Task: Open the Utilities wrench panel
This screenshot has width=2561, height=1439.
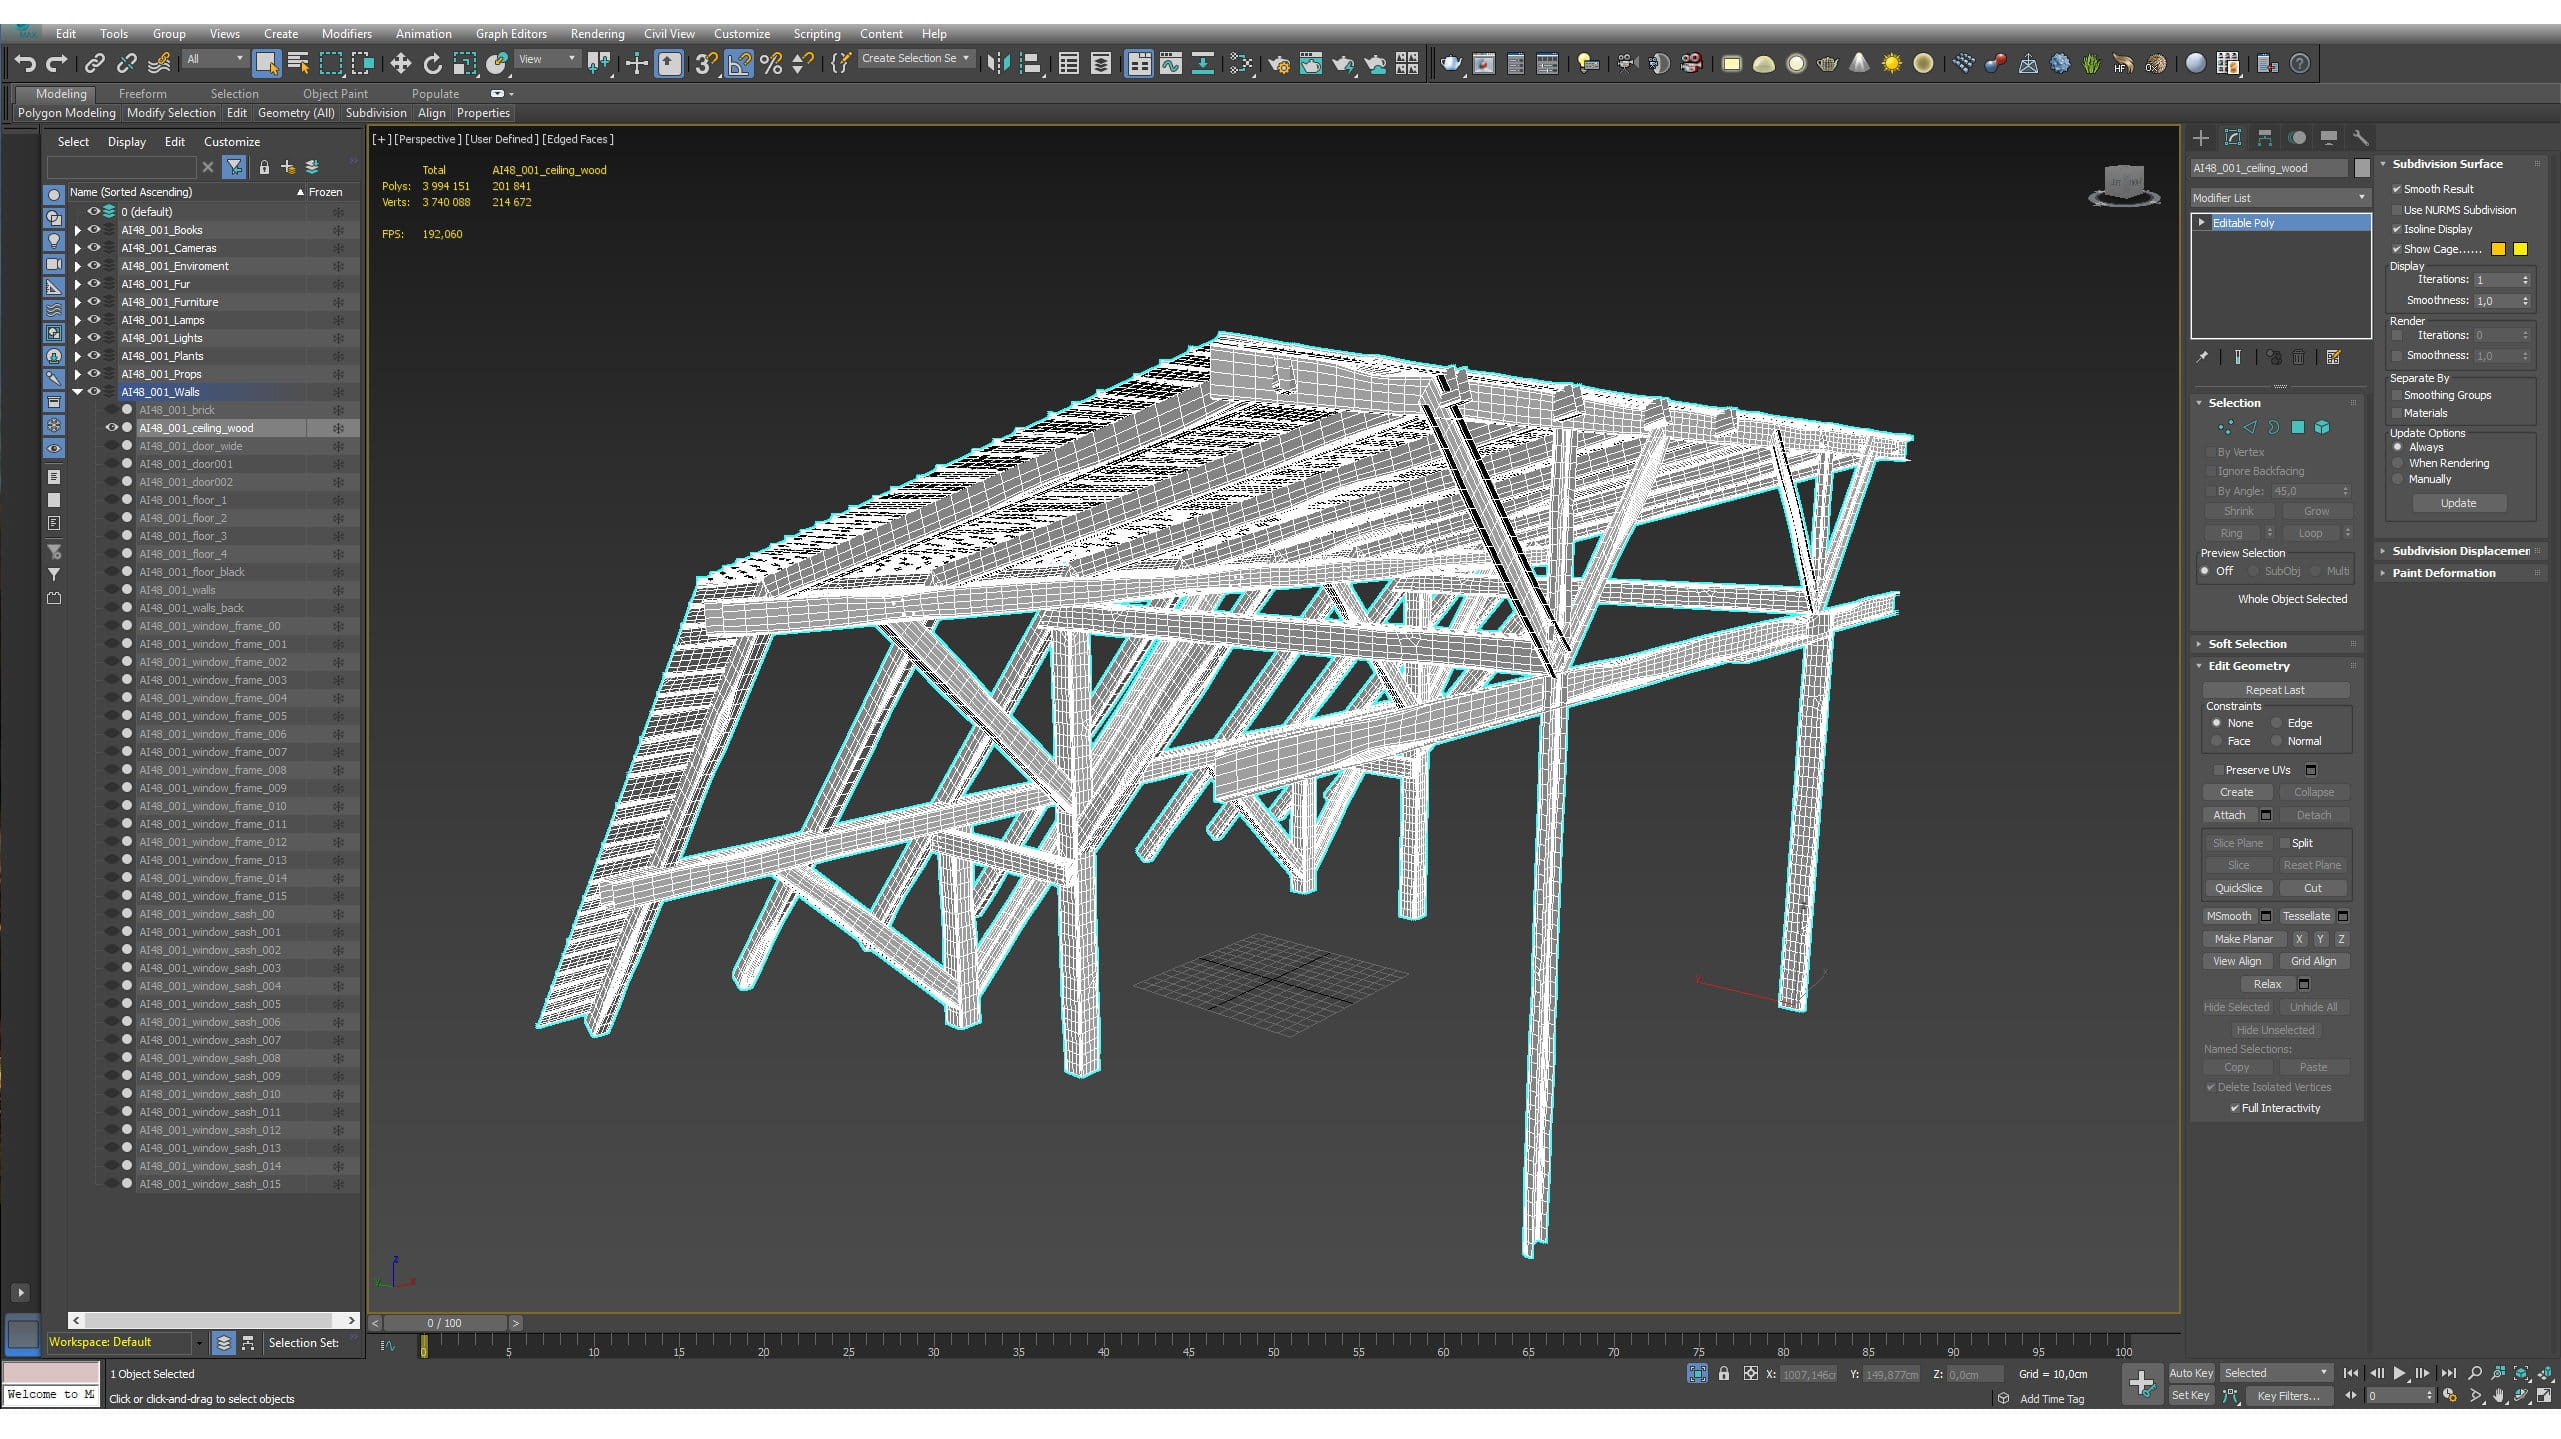Action: click(2360, 138)
